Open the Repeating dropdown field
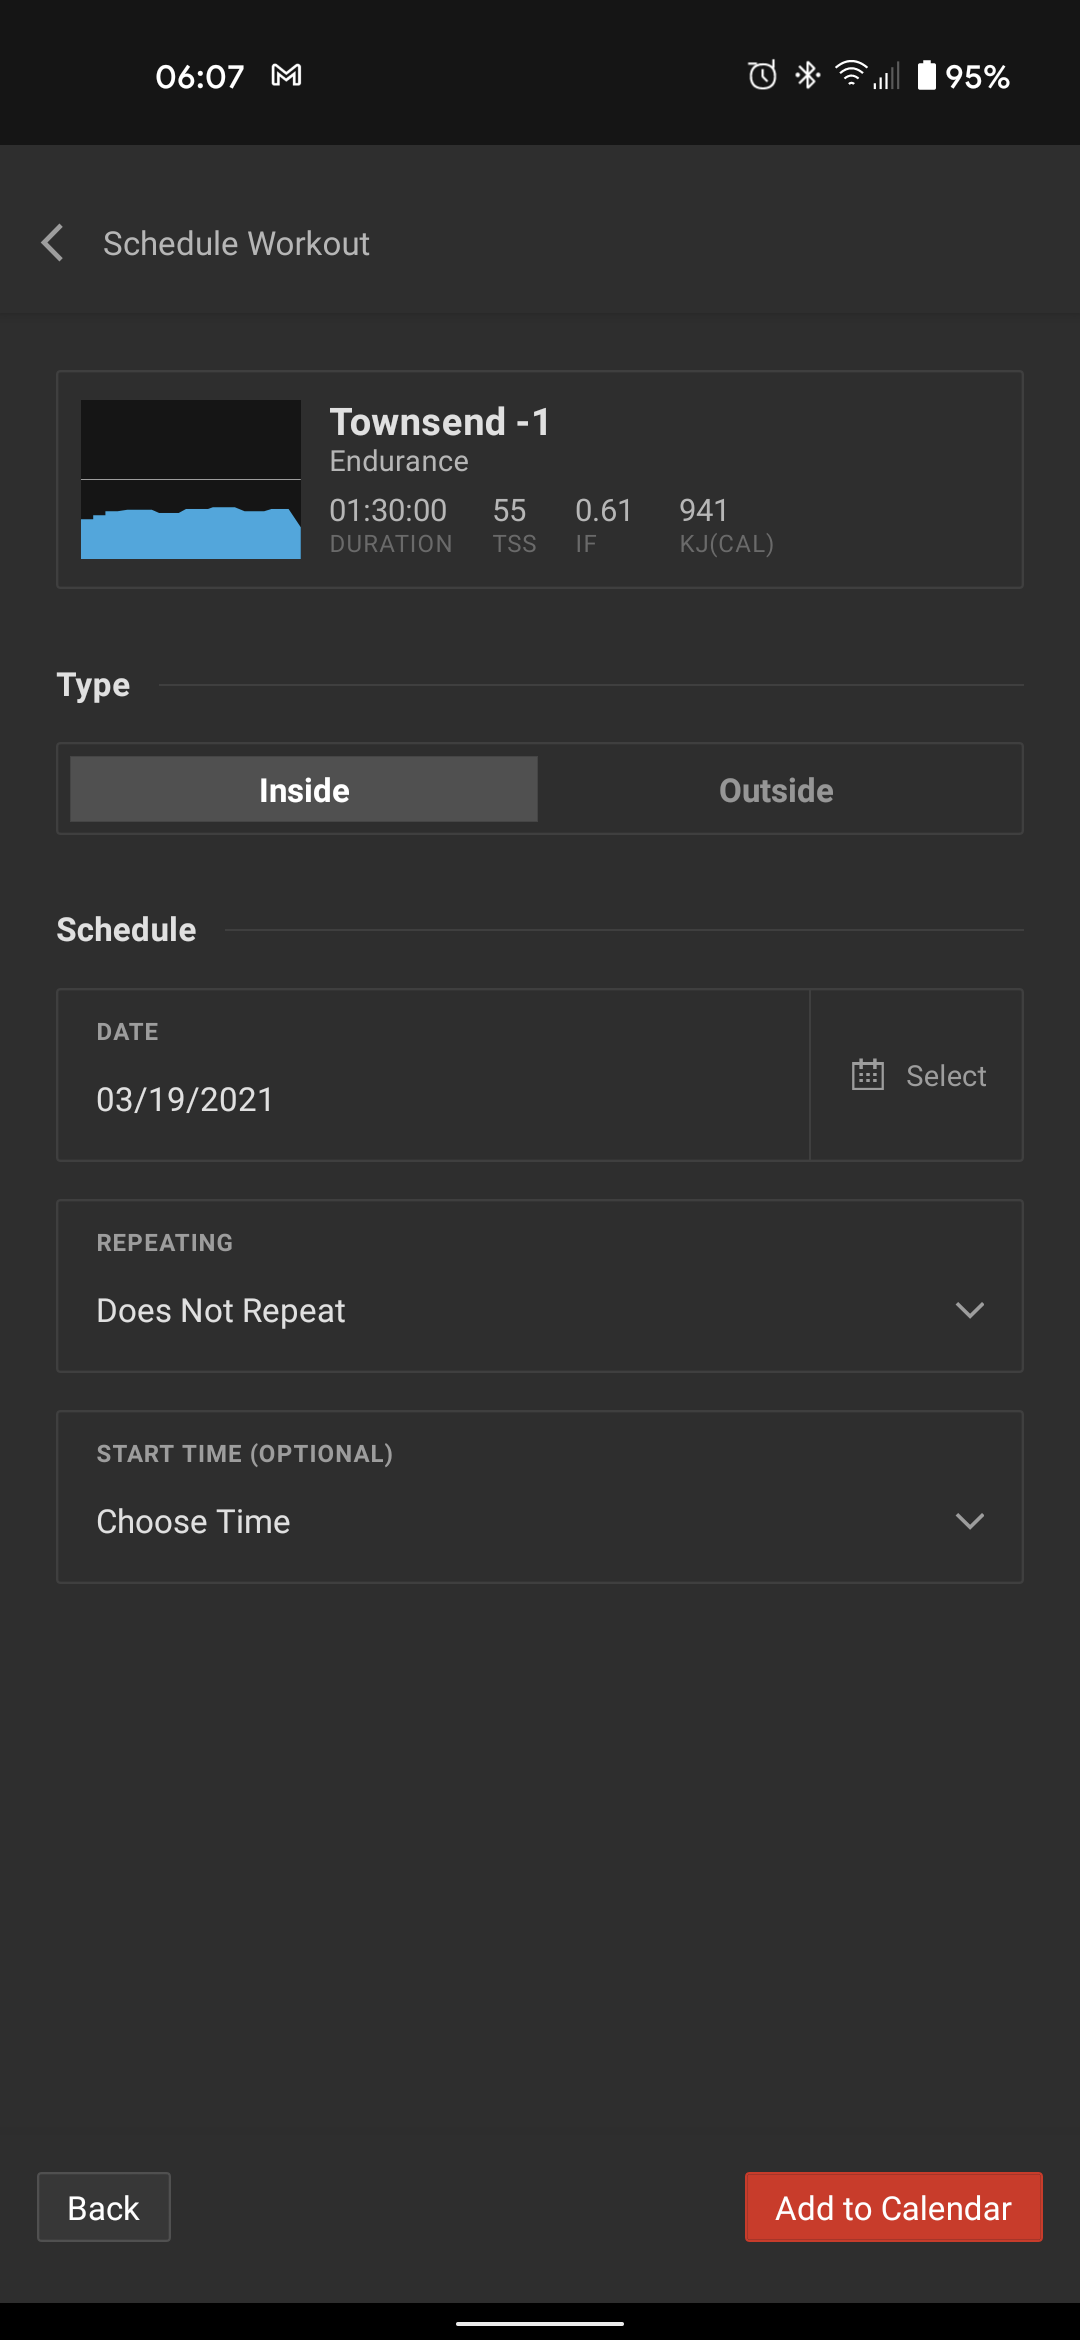The height and width of the screenshot is (2340, 1080). (540, 1286)
